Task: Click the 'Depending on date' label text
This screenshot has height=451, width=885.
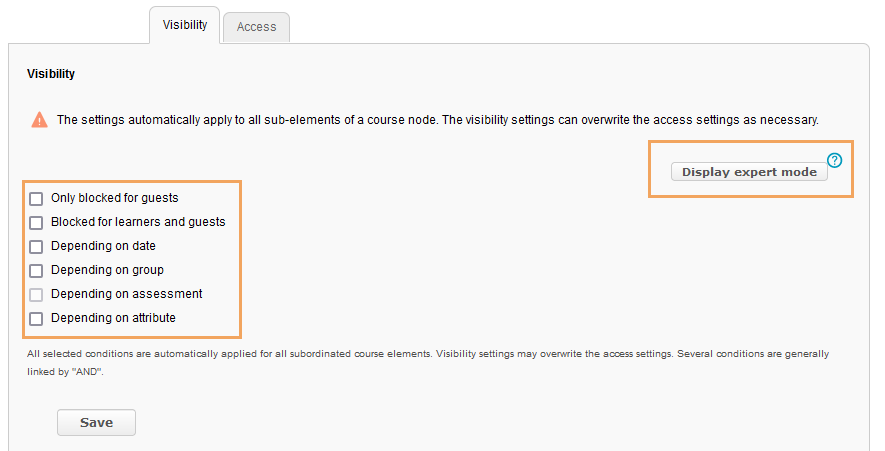Action: 103,246
